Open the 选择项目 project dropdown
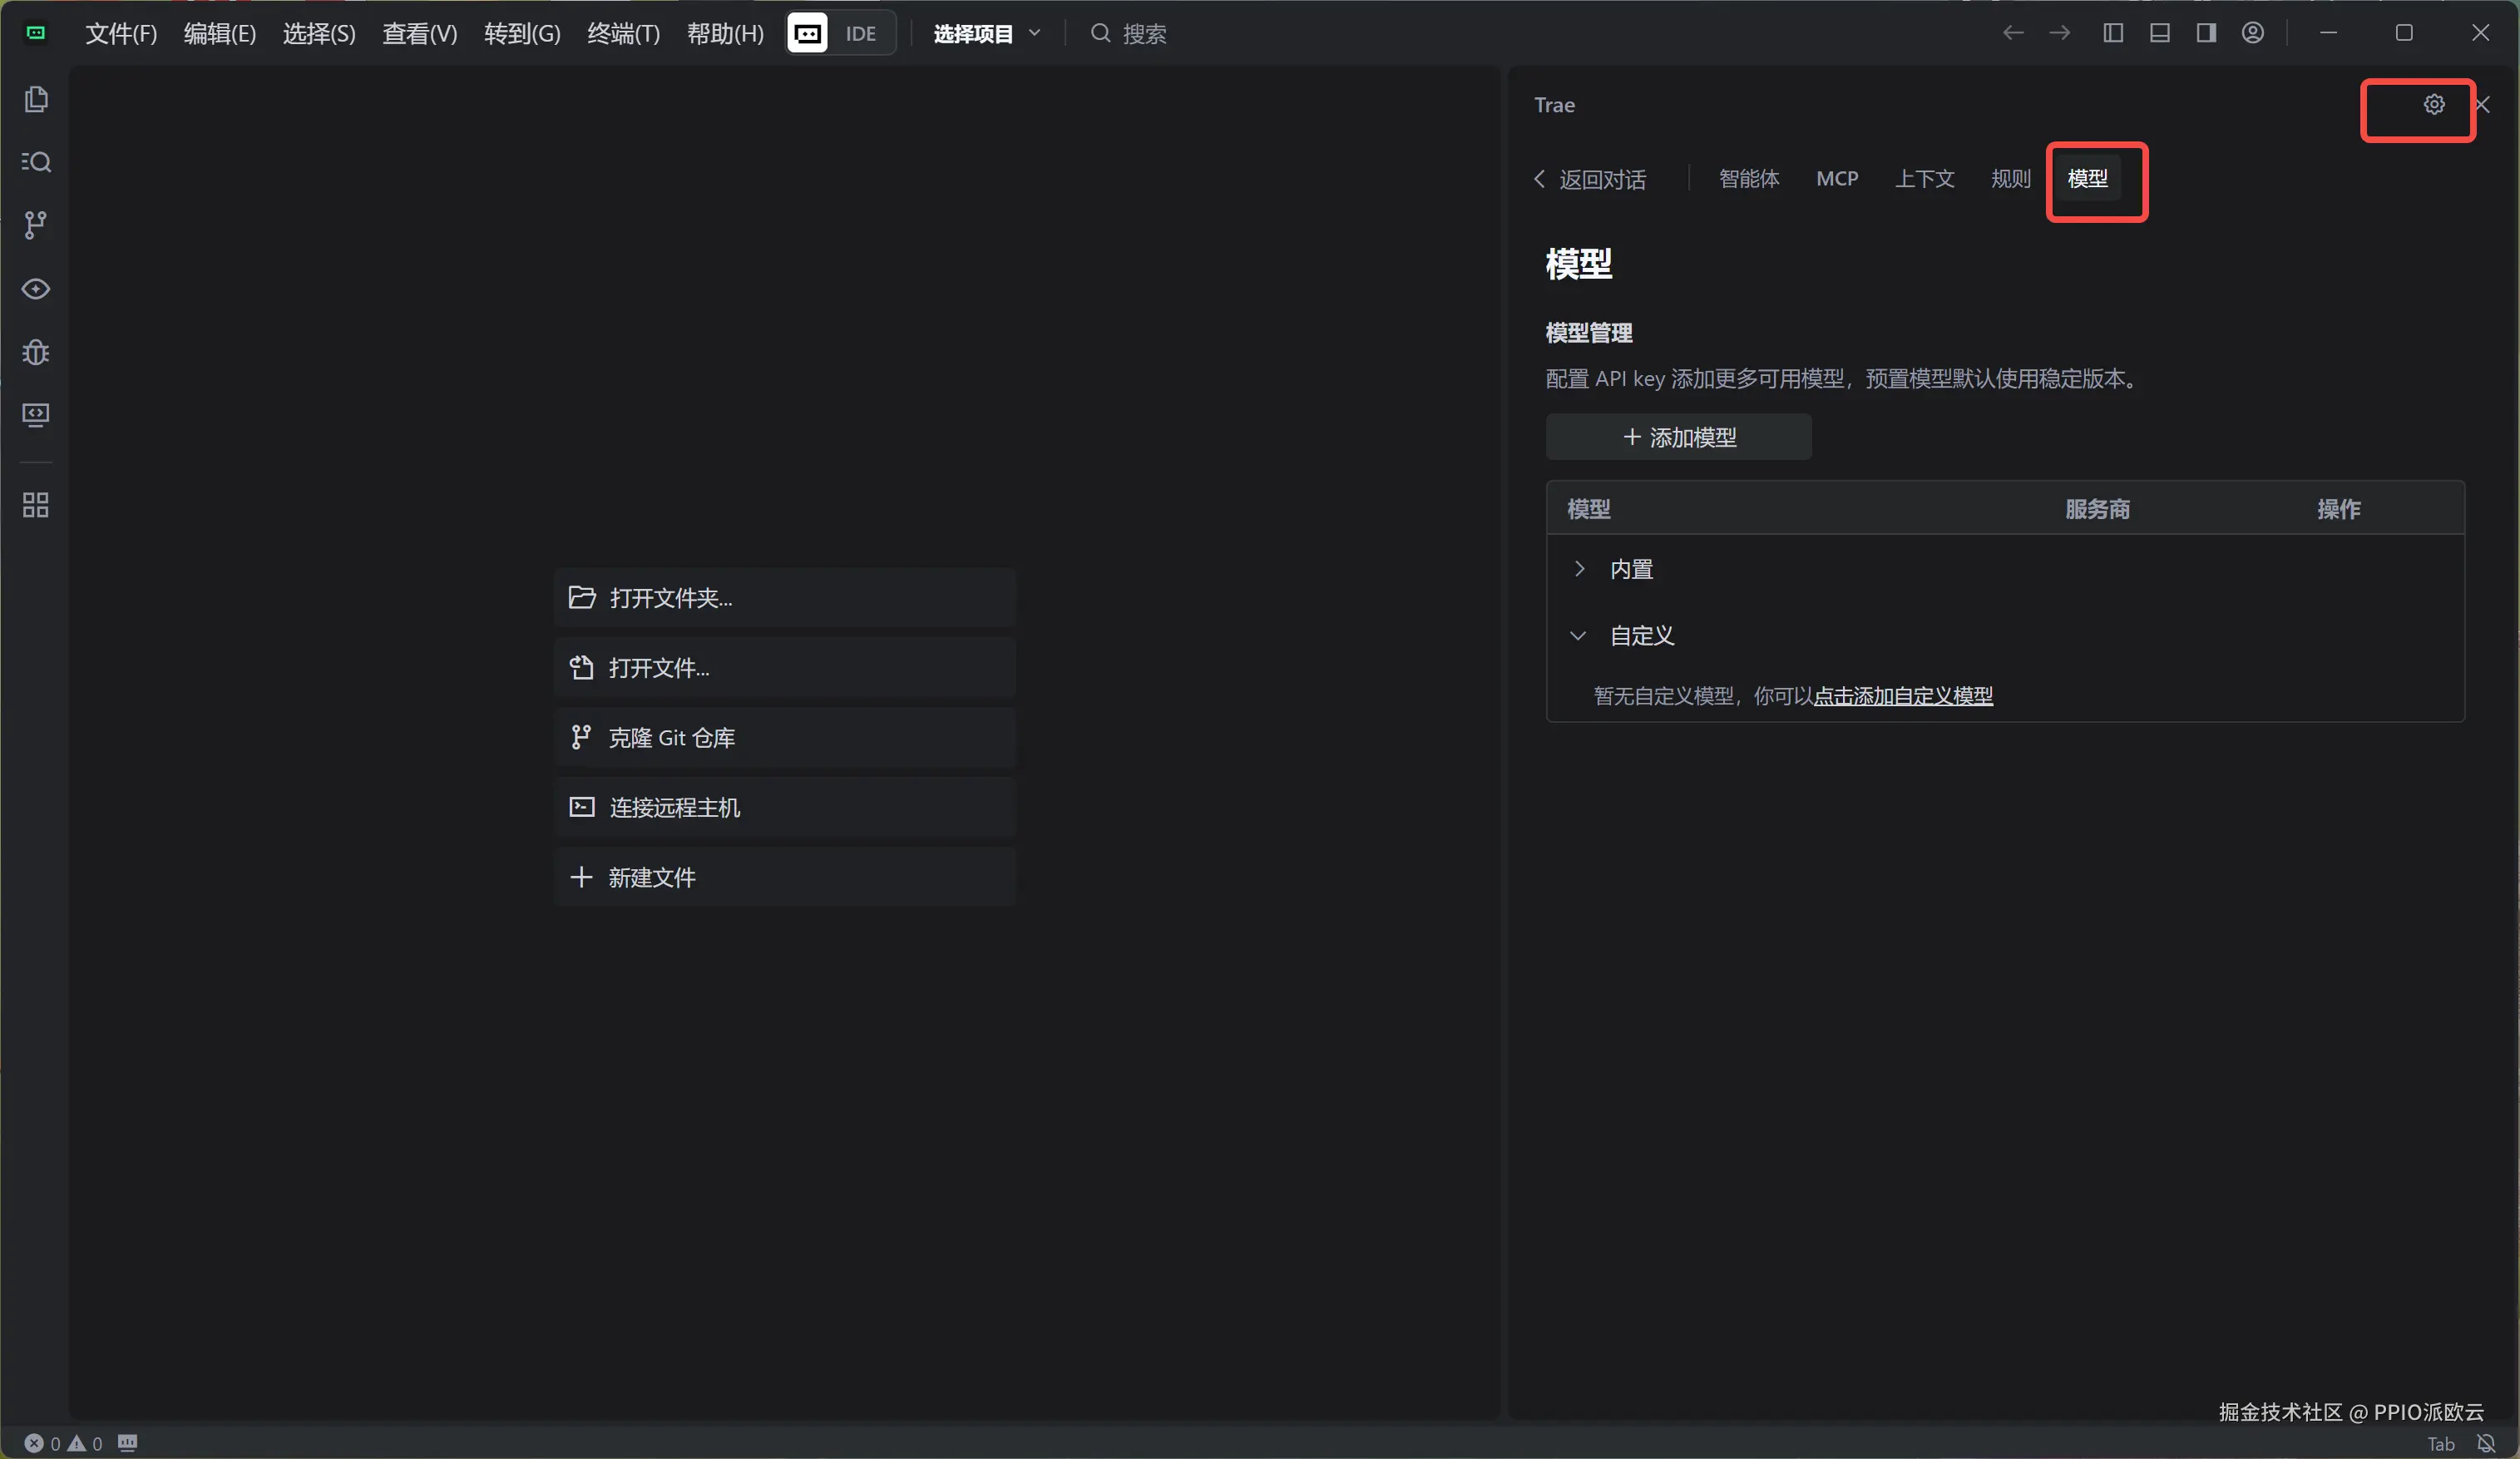This screenshot has height=1459, width=2520. tap(986, 33)
